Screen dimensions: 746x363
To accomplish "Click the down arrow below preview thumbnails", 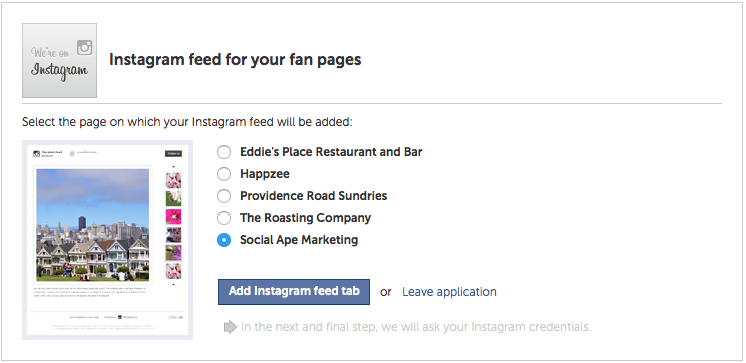I will tap(173, 285).
